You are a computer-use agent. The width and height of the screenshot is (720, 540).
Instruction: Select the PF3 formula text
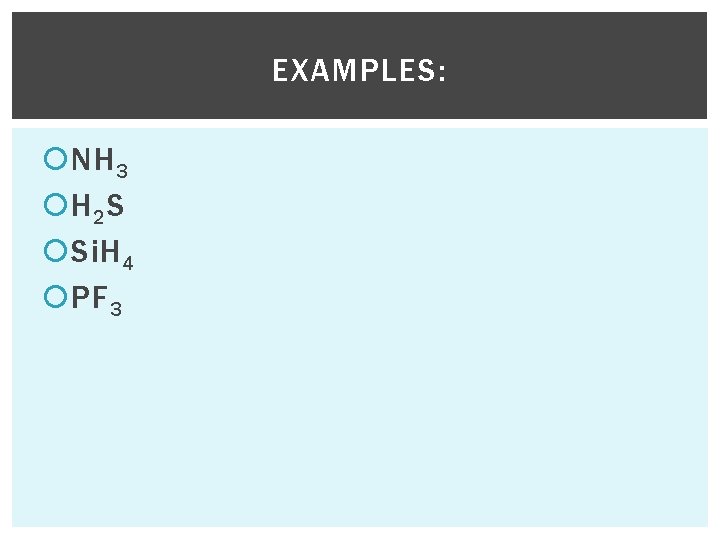point(96,300)
